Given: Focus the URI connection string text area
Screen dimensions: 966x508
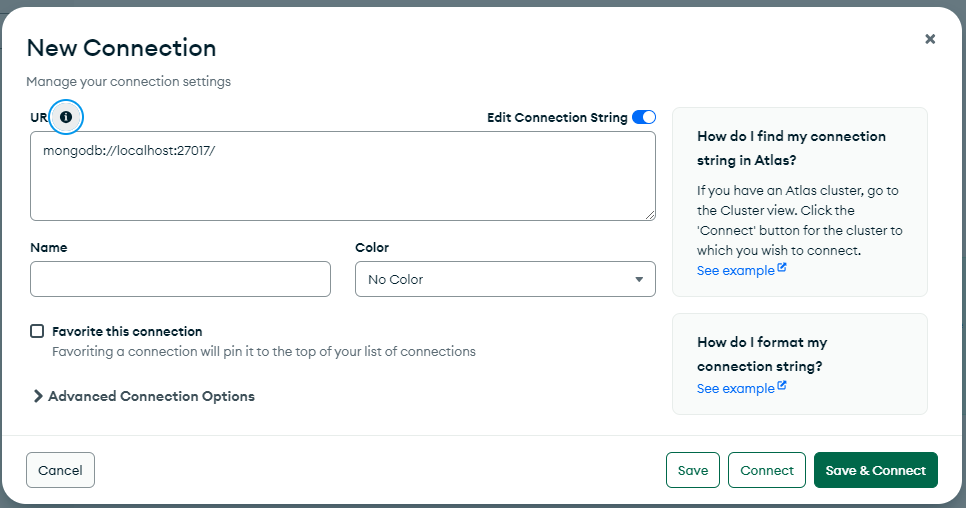Looking at the screenshot, I should (x=342, y=176).
